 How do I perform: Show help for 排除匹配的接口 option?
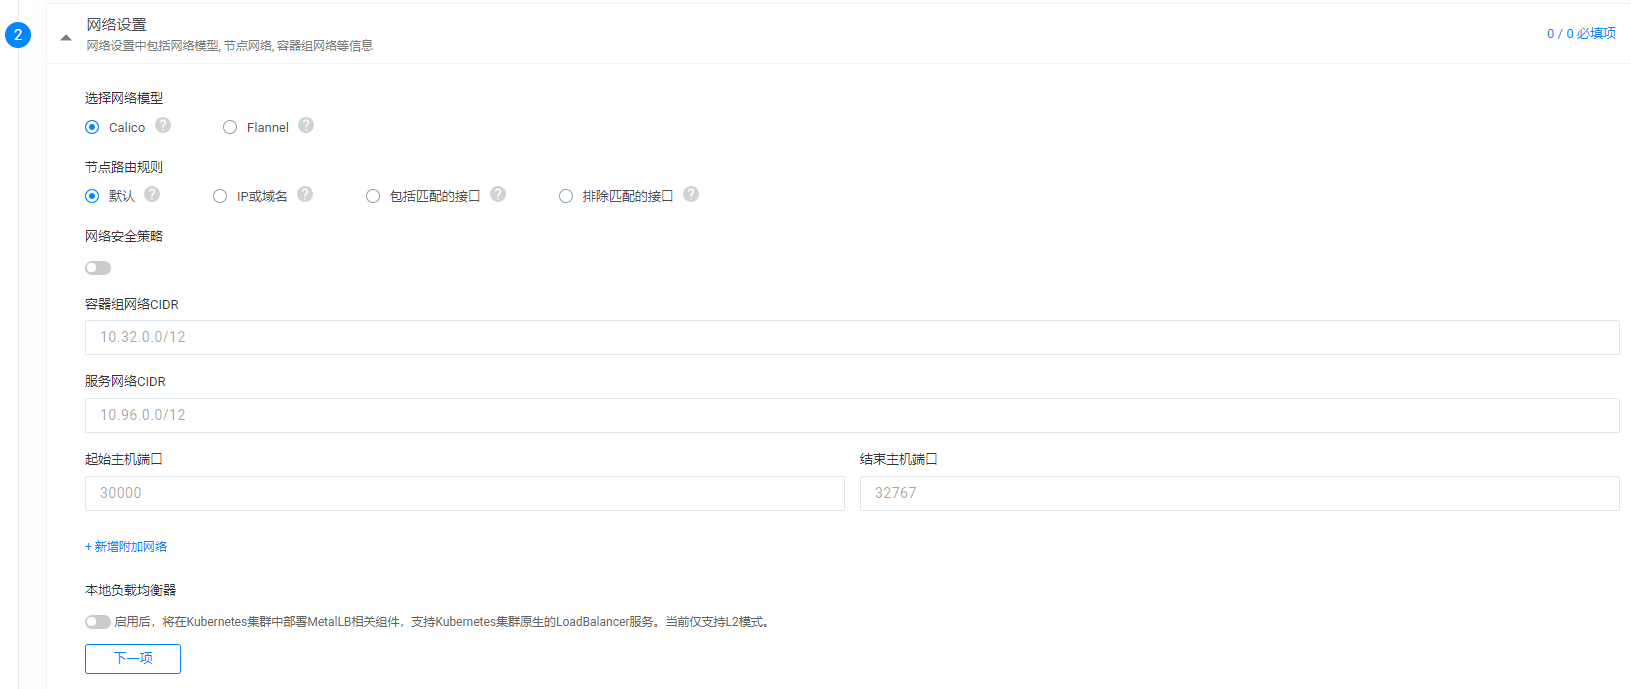coord(691,195)
